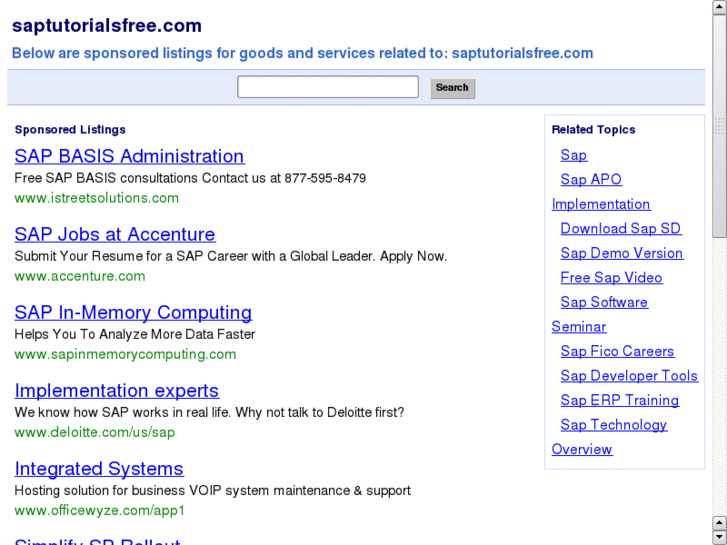Click the search text input field
The image size is (727, 545).
click(328, 87)
